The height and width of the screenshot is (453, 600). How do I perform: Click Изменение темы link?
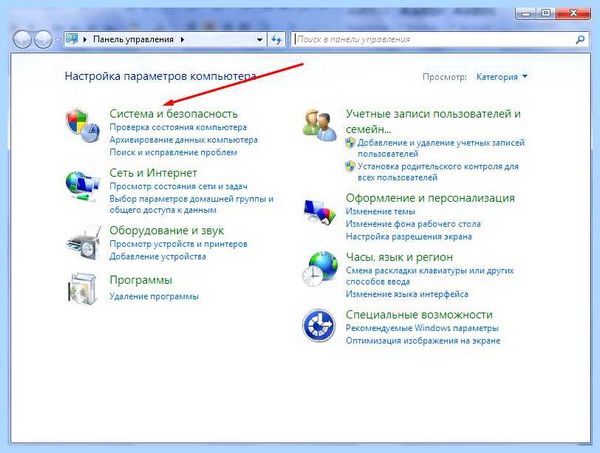pos(380,211)
